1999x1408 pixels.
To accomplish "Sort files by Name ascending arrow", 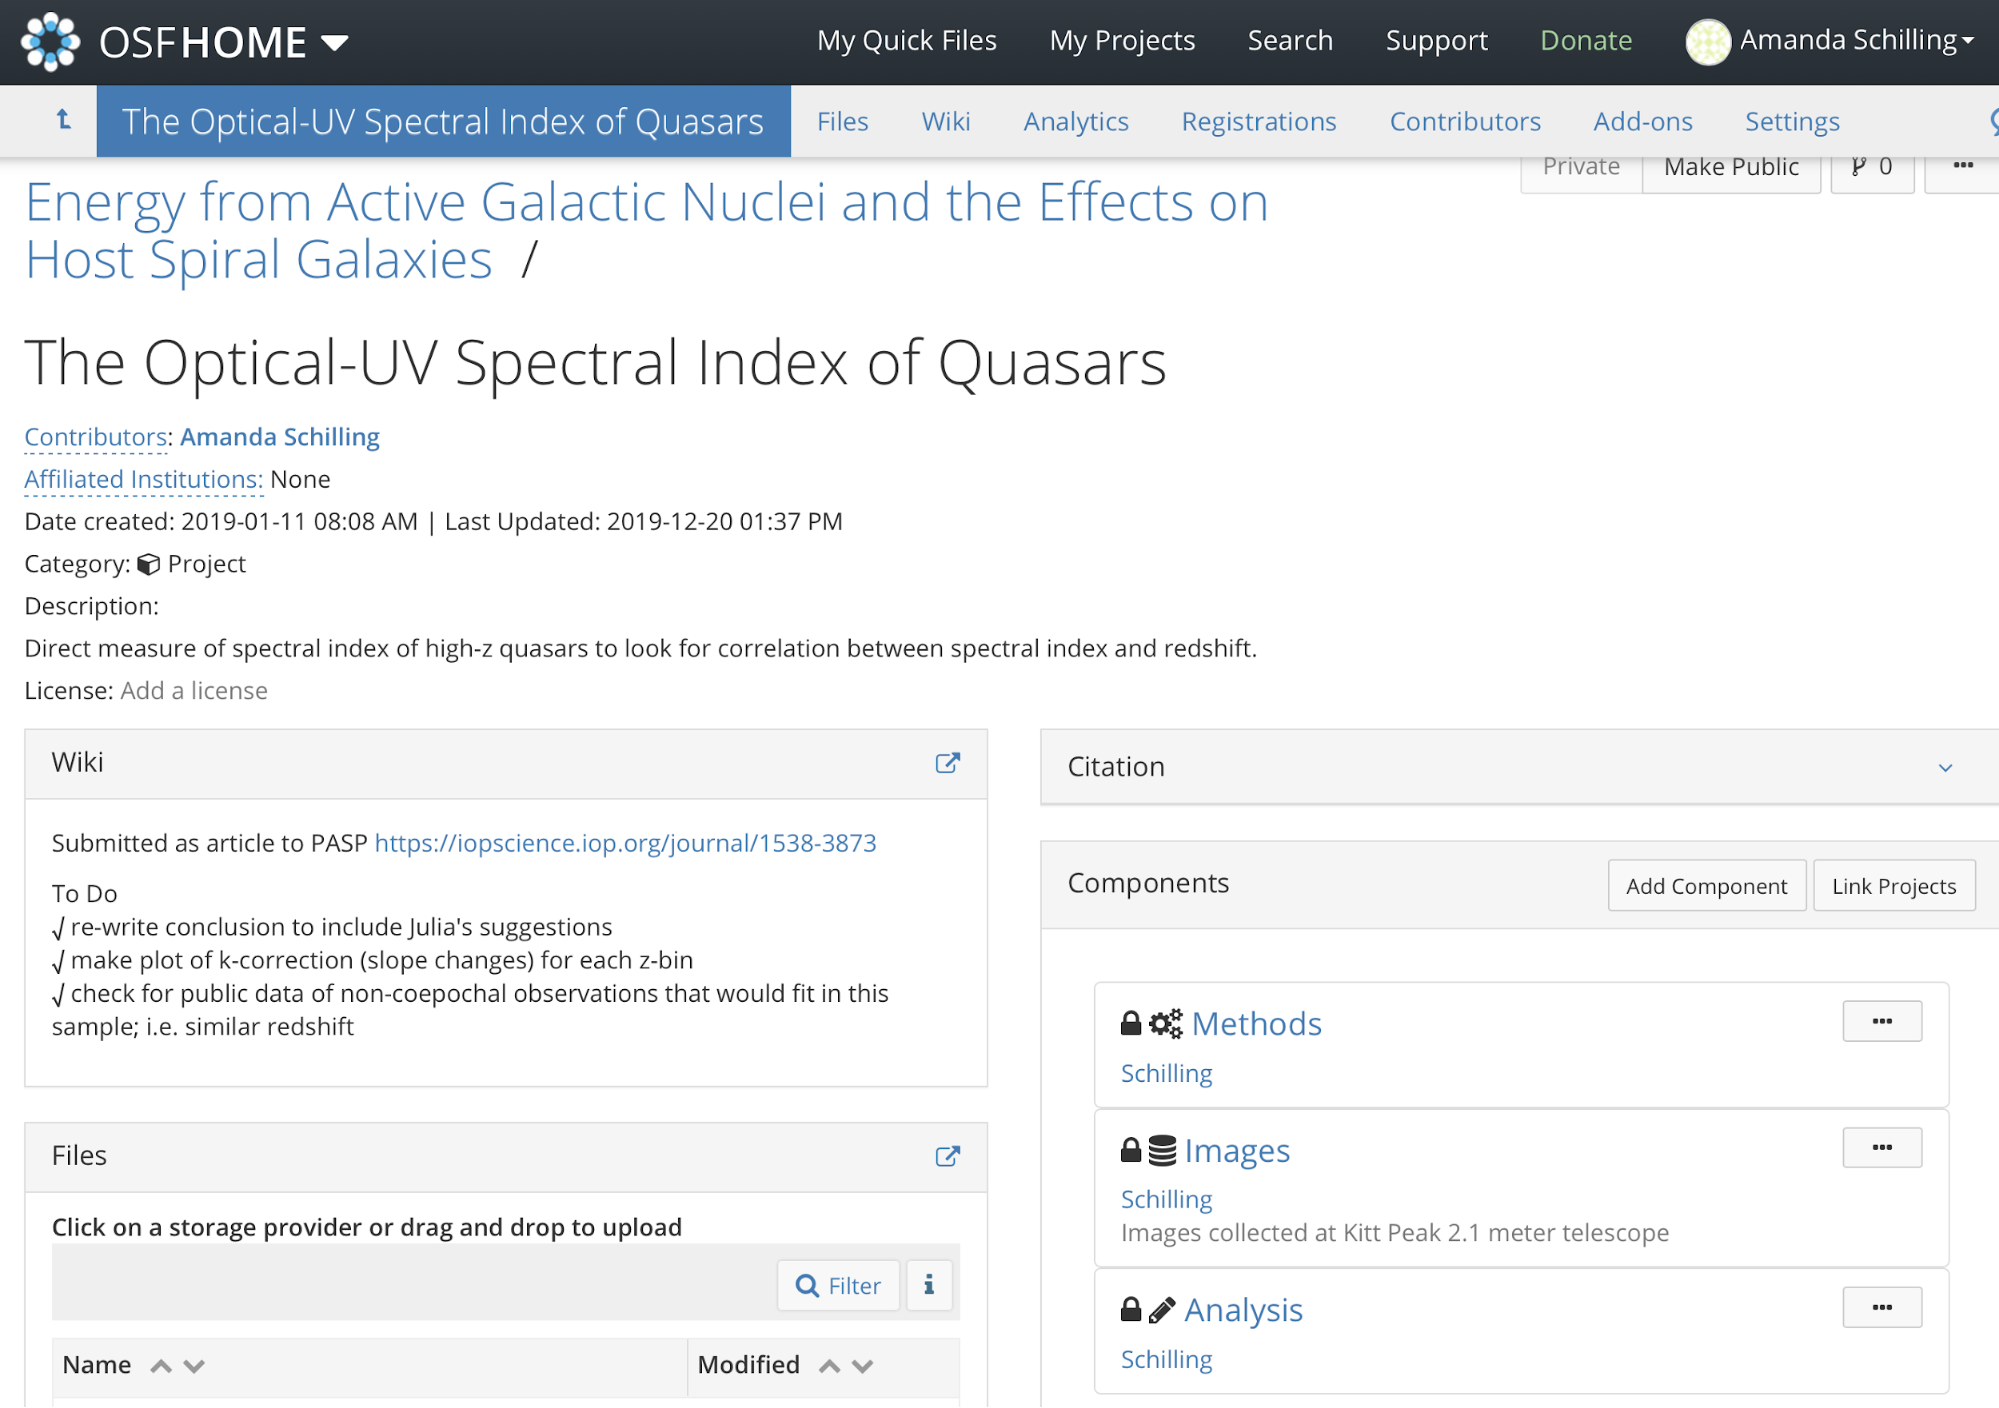I will 160,1366.
